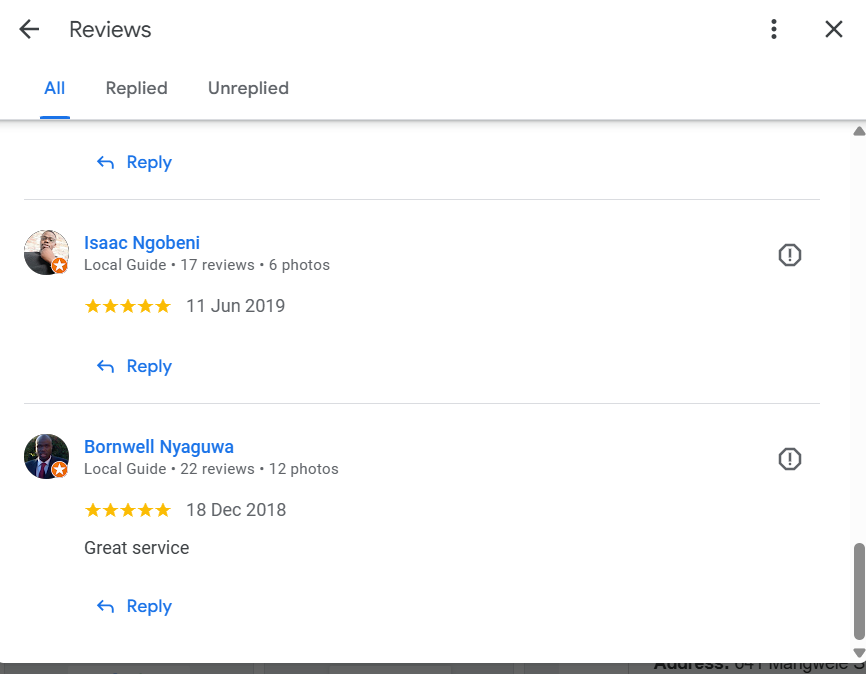The width and height of the screenshot is (866, 674).
Task: Click the topmost Reply button
Action: pyautogui.click(x=135, y=163)
